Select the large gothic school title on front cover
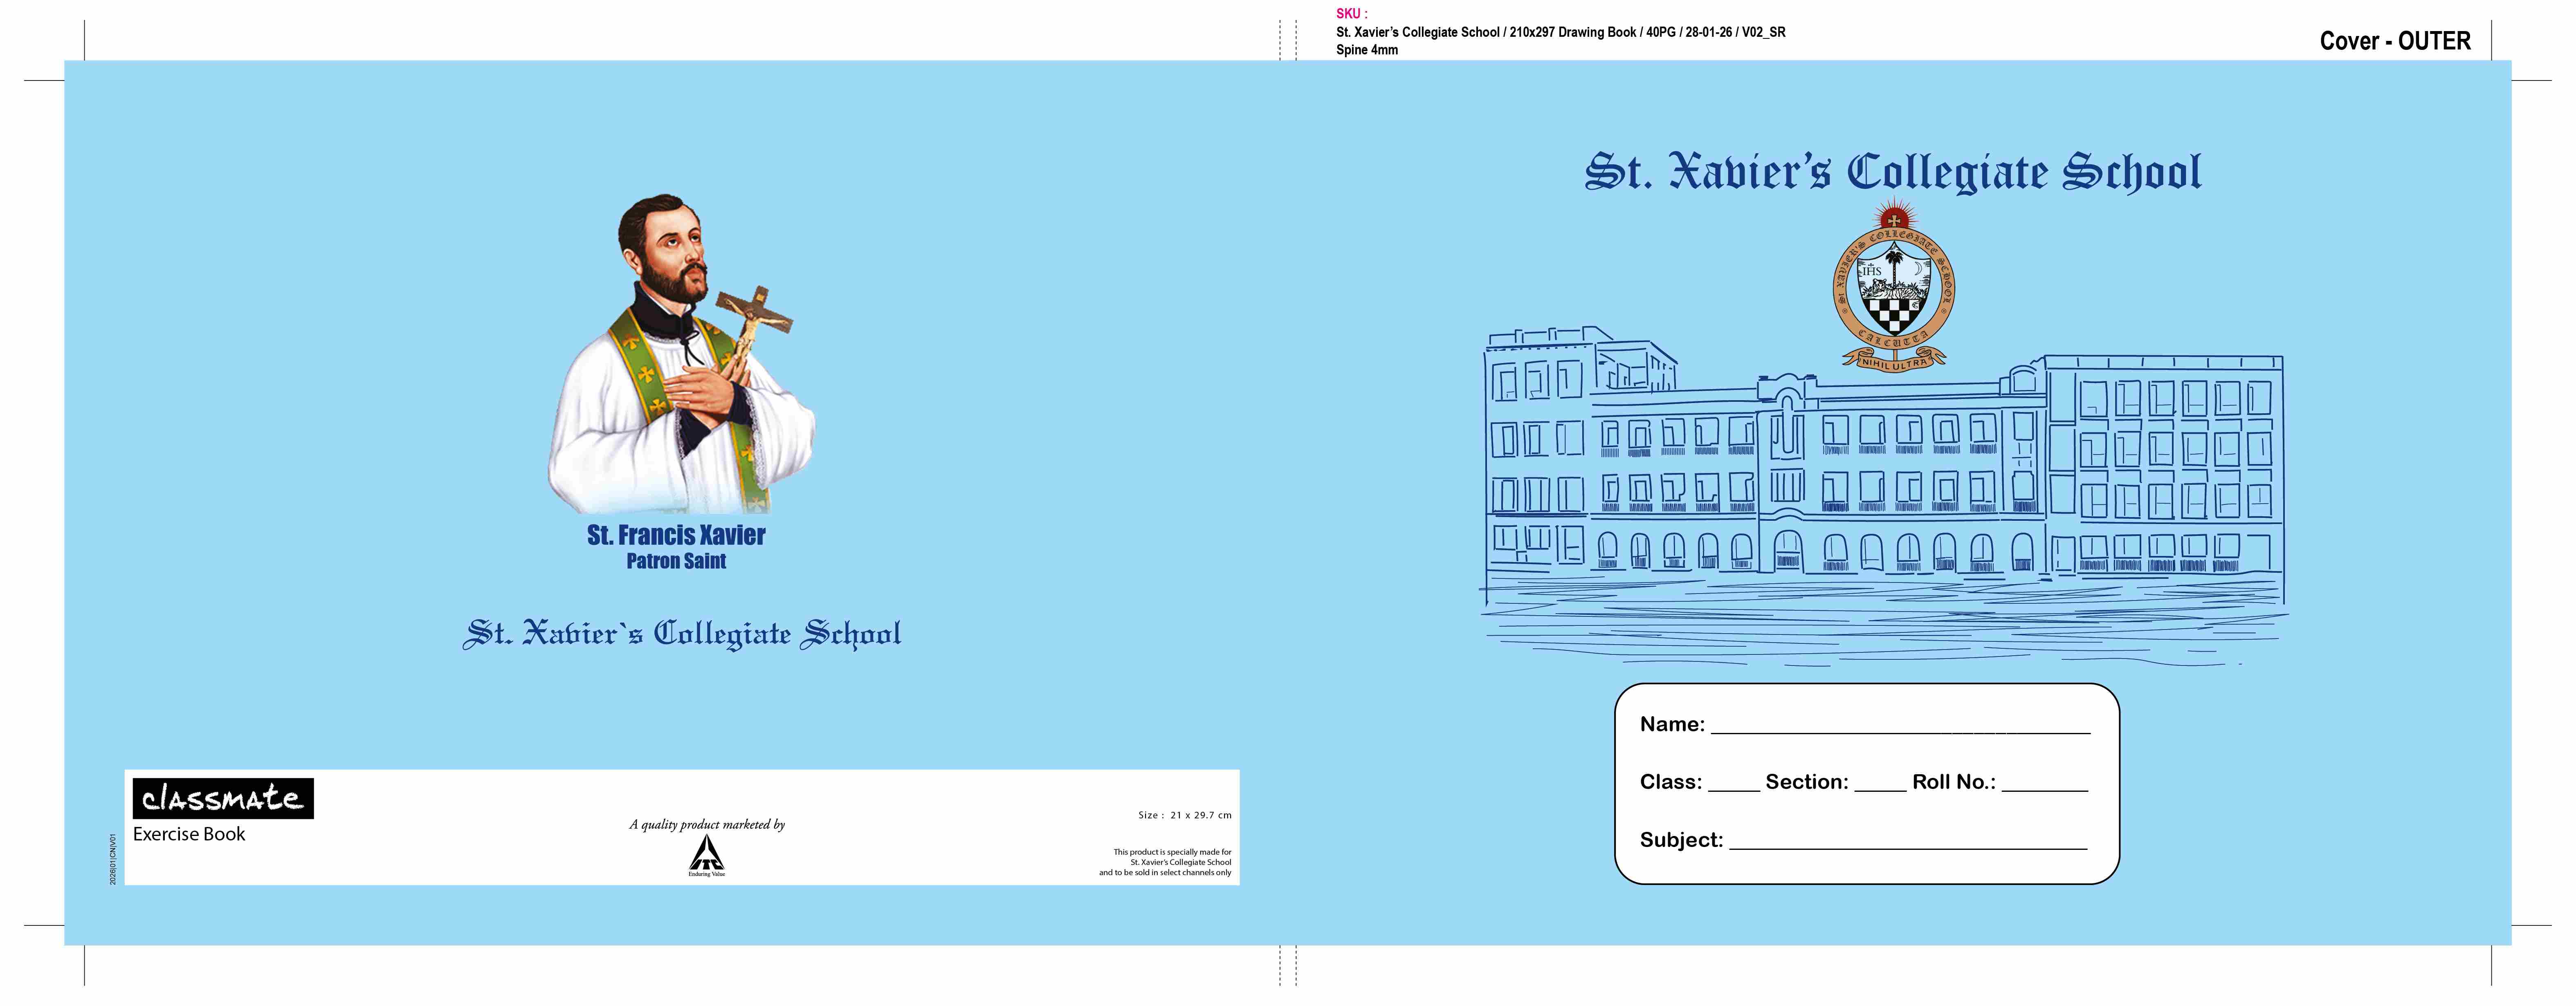 [x=1893, y=172]
